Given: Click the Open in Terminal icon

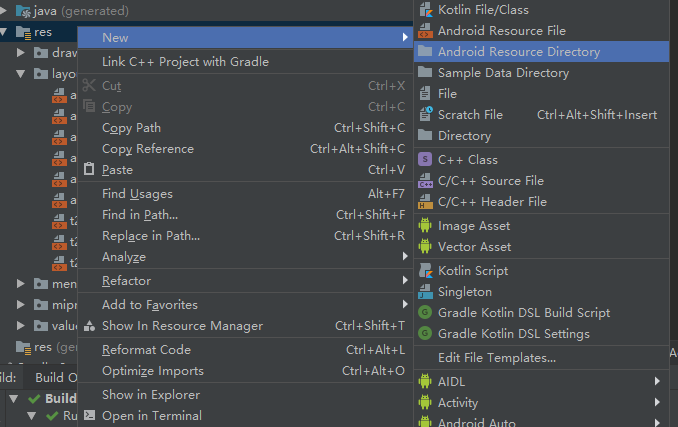Looking at the screenshot, I should [x=89, y=415].
